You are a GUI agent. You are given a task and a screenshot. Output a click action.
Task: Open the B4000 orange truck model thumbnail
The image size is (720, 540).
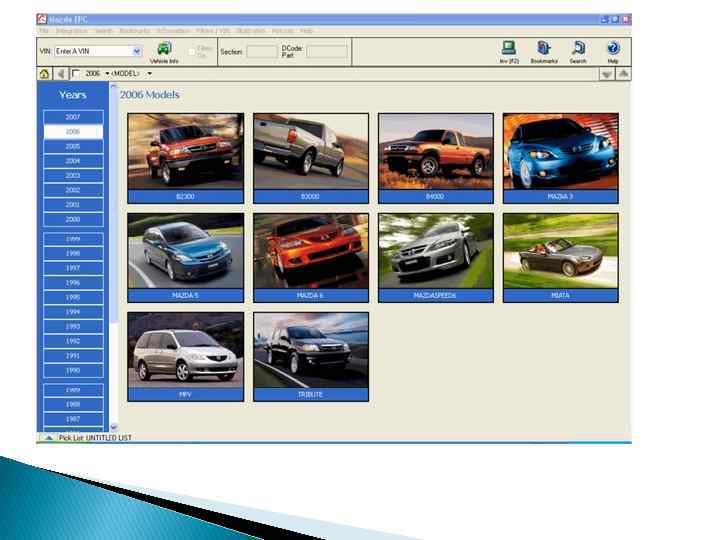coord(436,158)
